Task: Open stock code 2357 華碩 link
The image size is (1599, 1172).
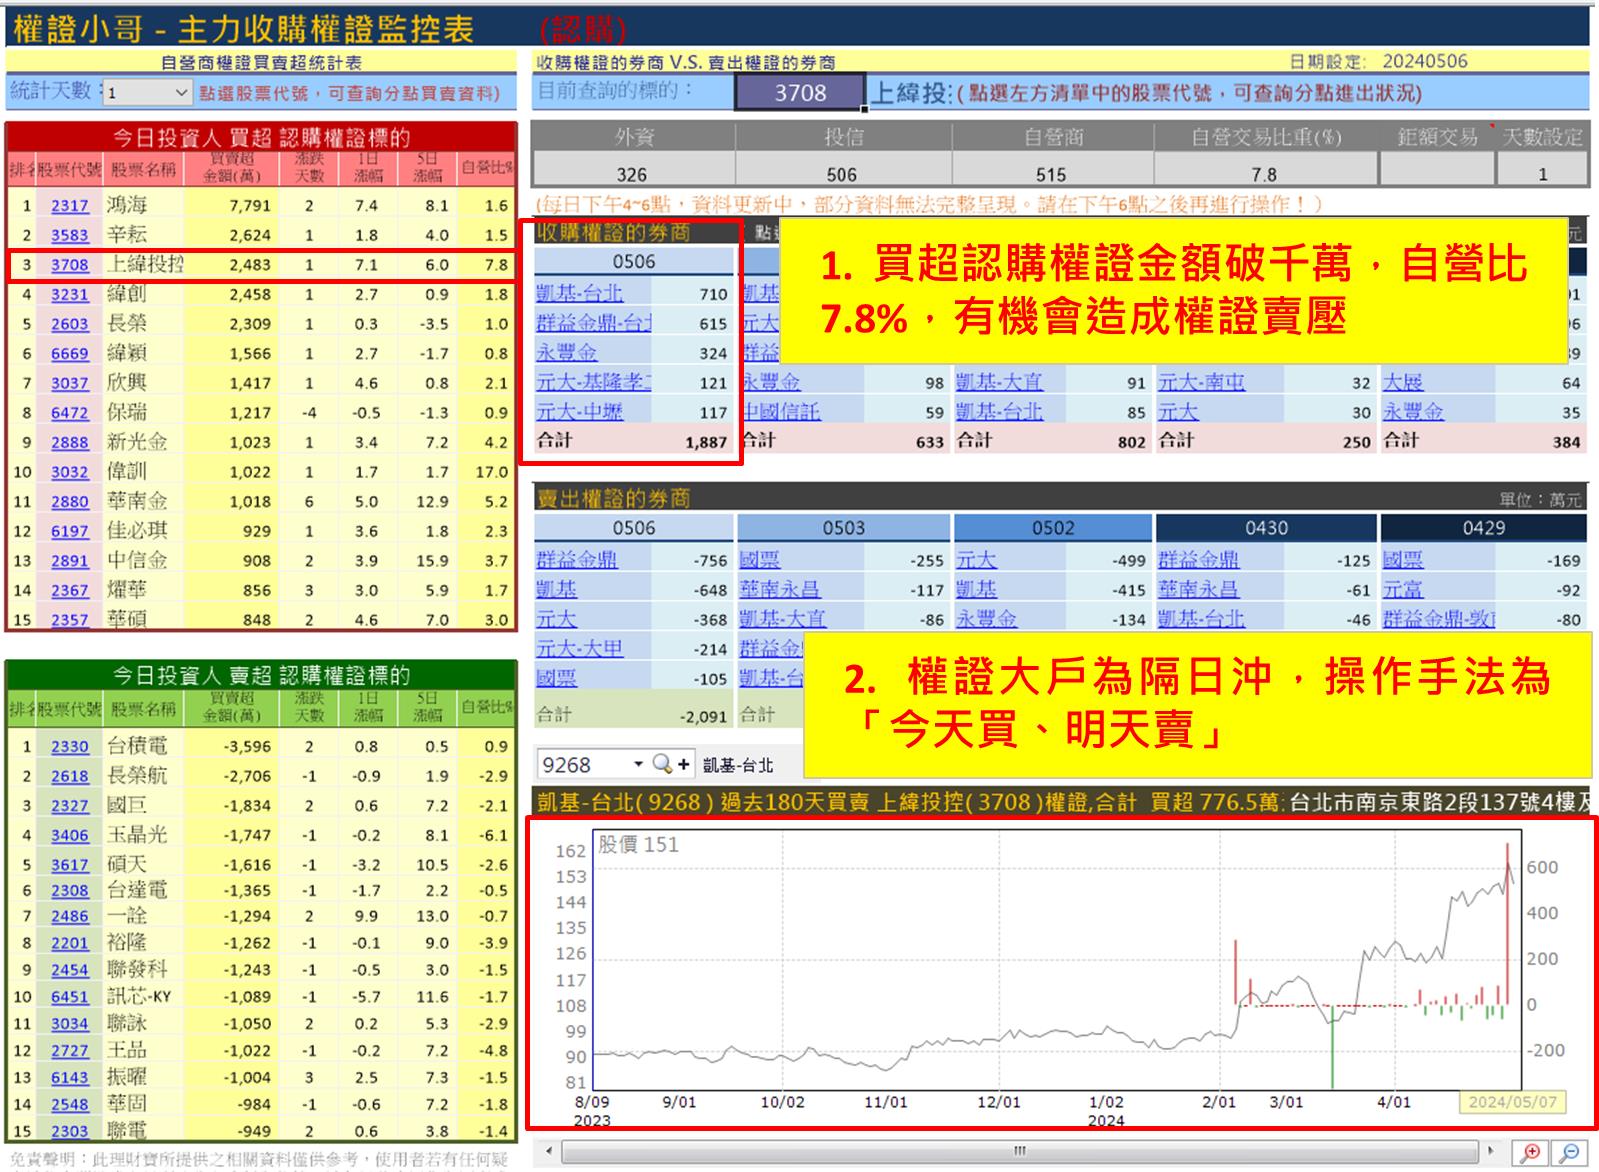Action: coord(70,619)
